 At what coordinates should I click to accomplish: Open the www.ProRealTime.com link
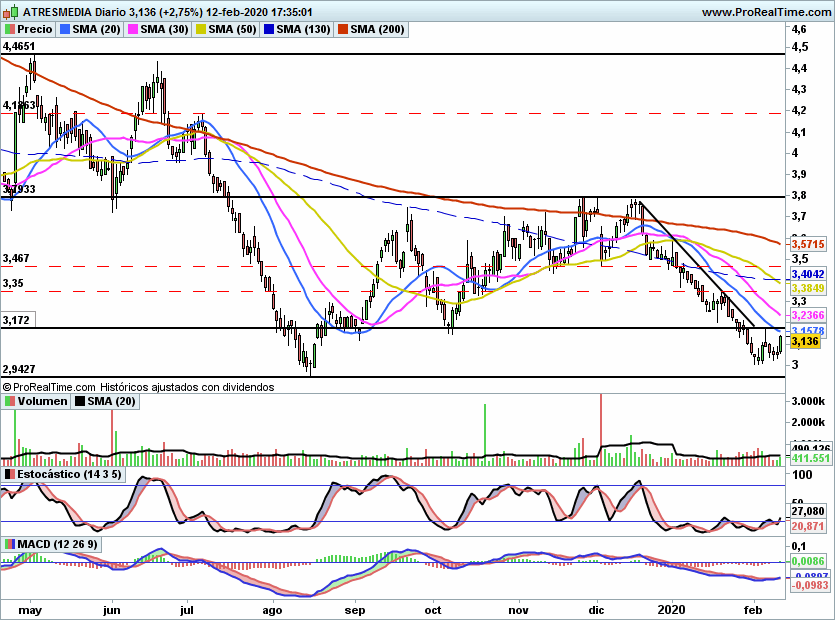766,12
